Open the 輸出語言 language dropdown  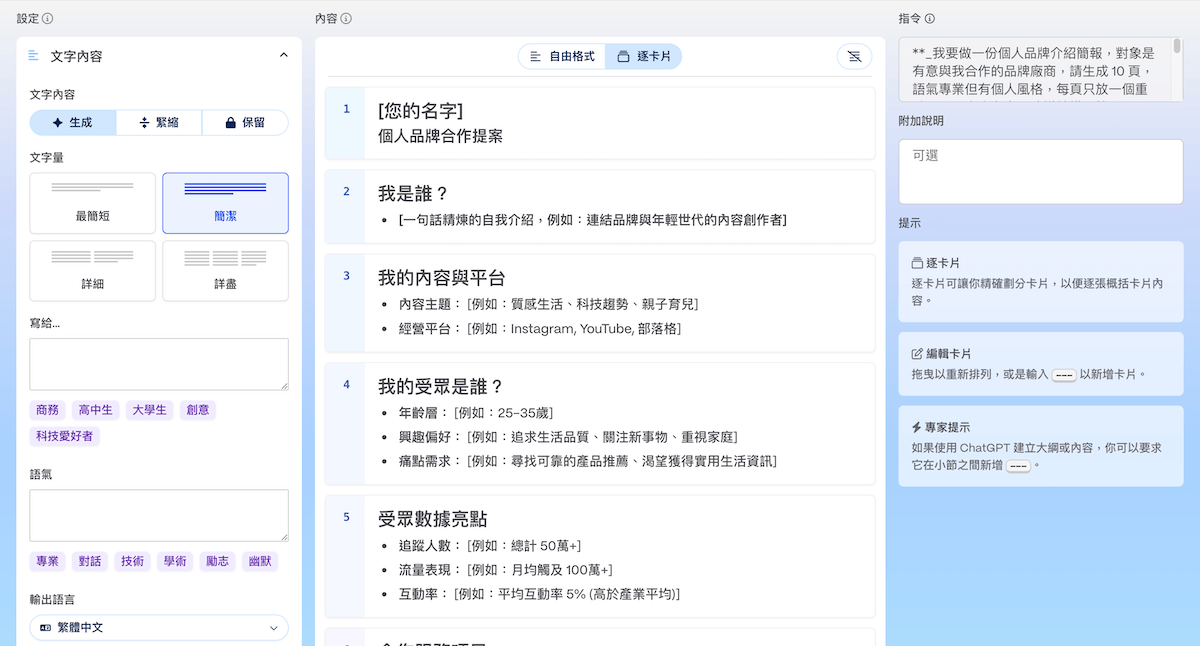pyautogui.click(x=159, y=627)
